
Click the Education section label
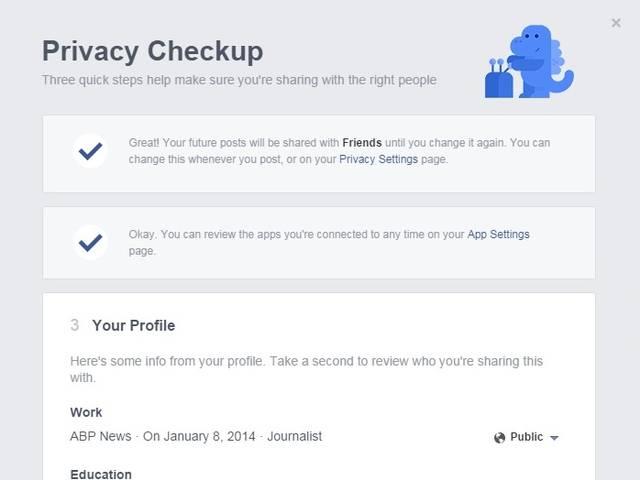tap(101, 474)
